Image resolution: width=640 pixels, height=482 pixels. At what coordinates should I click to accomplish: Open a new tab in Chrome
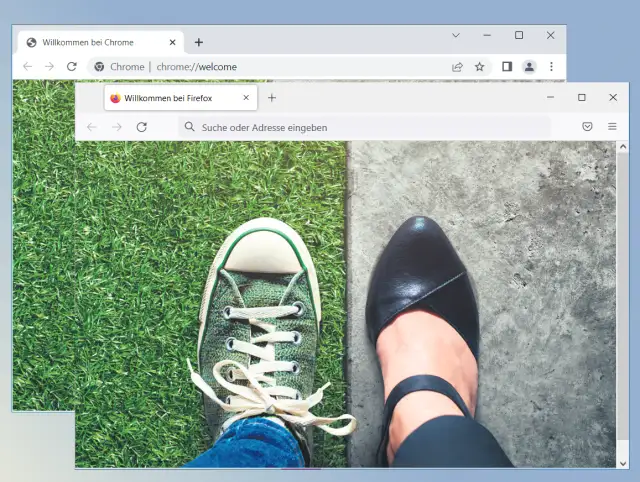click(198, 42)
